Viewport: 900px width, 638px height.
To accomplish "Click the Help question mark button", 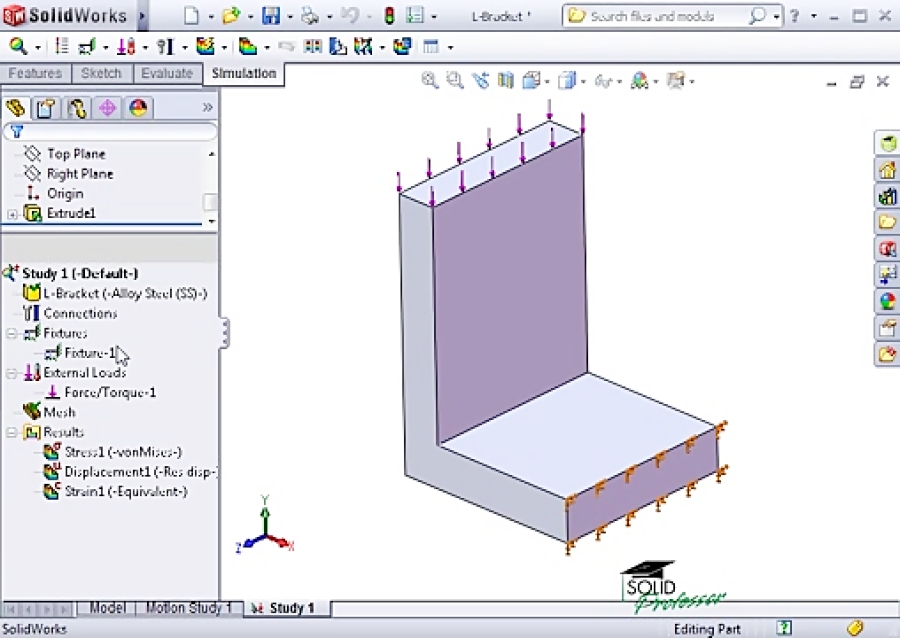I will click(x=793, y=15).
